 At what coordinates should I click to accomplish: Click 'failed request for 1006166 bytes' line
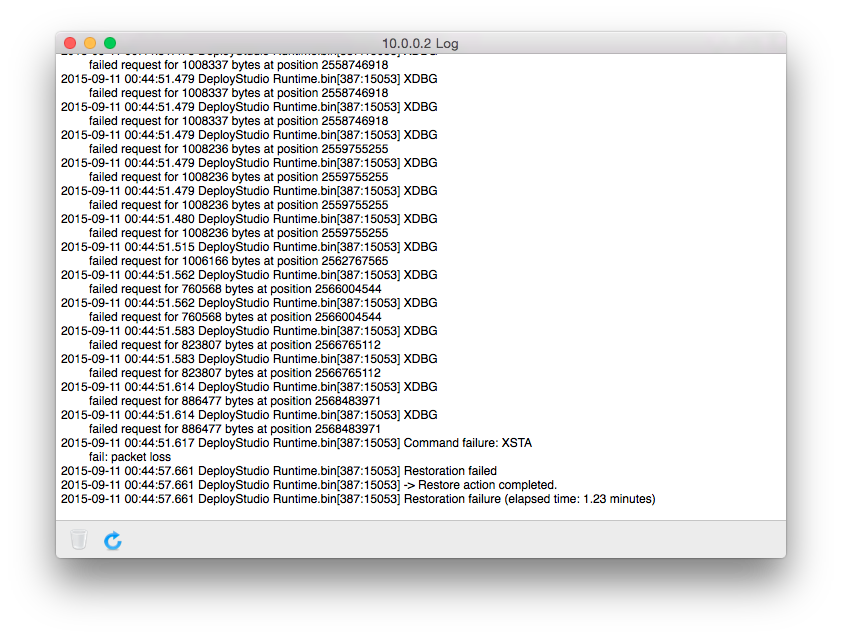[238, 261]
